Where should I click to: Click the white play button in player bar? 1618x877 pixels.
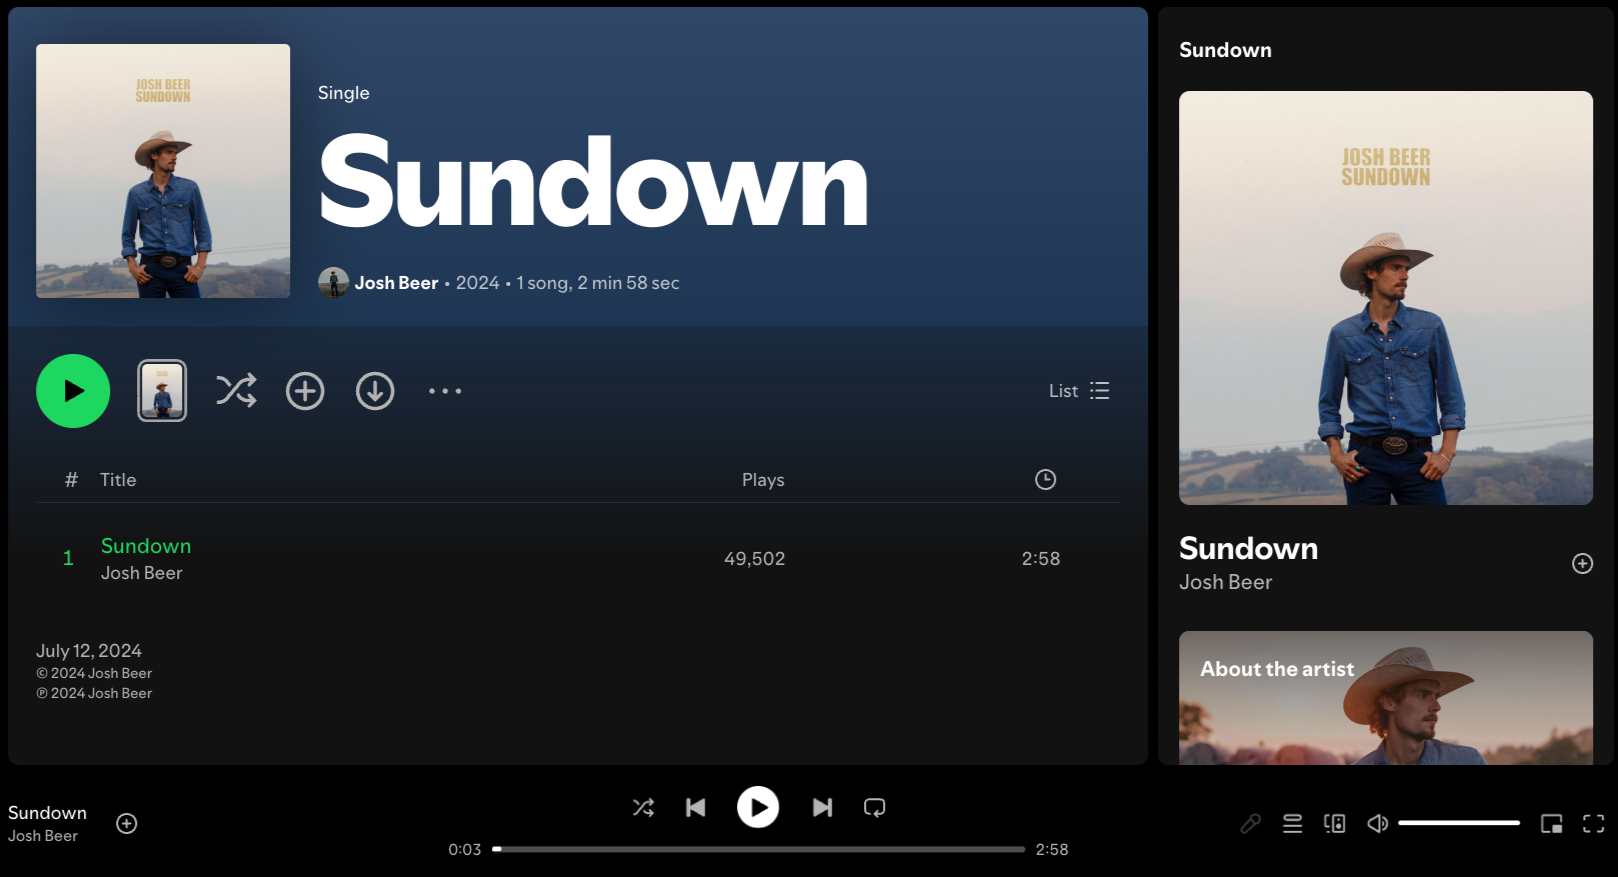758,807
